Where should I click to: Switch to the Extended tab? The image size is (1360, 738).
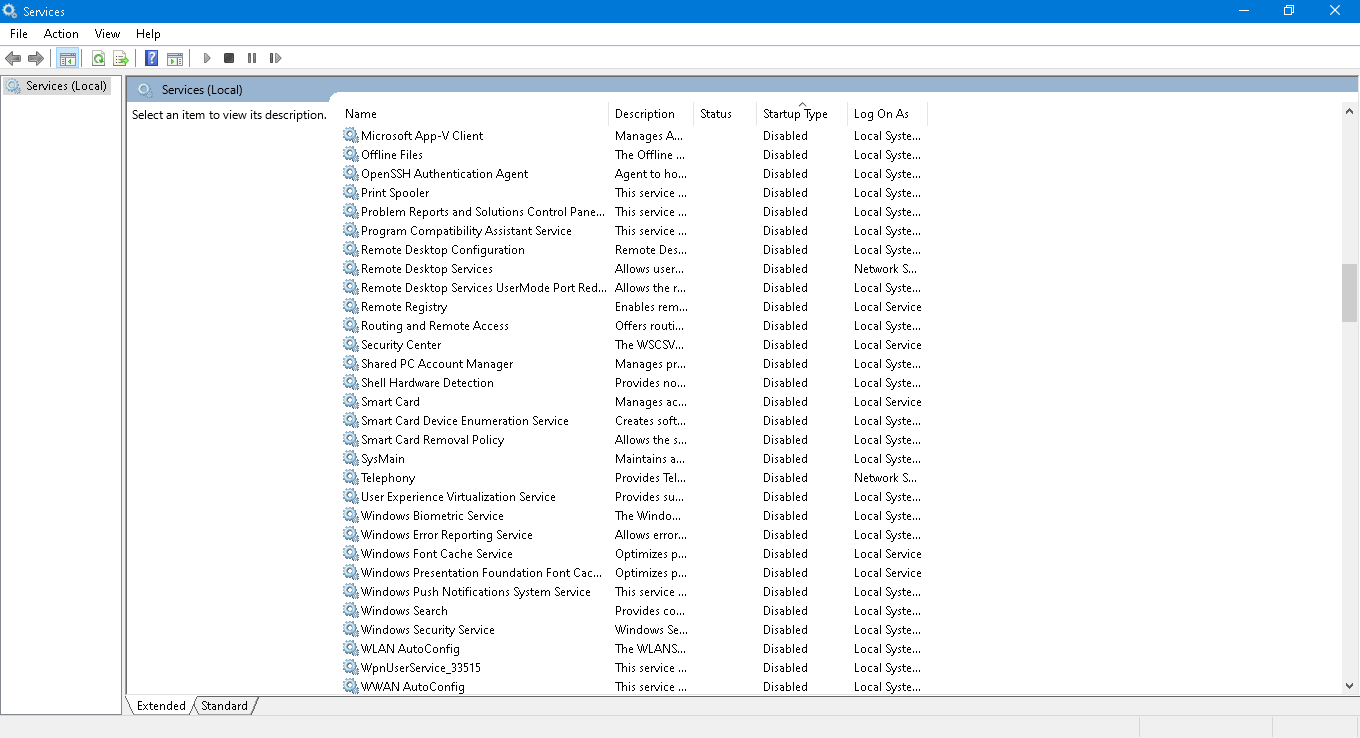point(161,706)
